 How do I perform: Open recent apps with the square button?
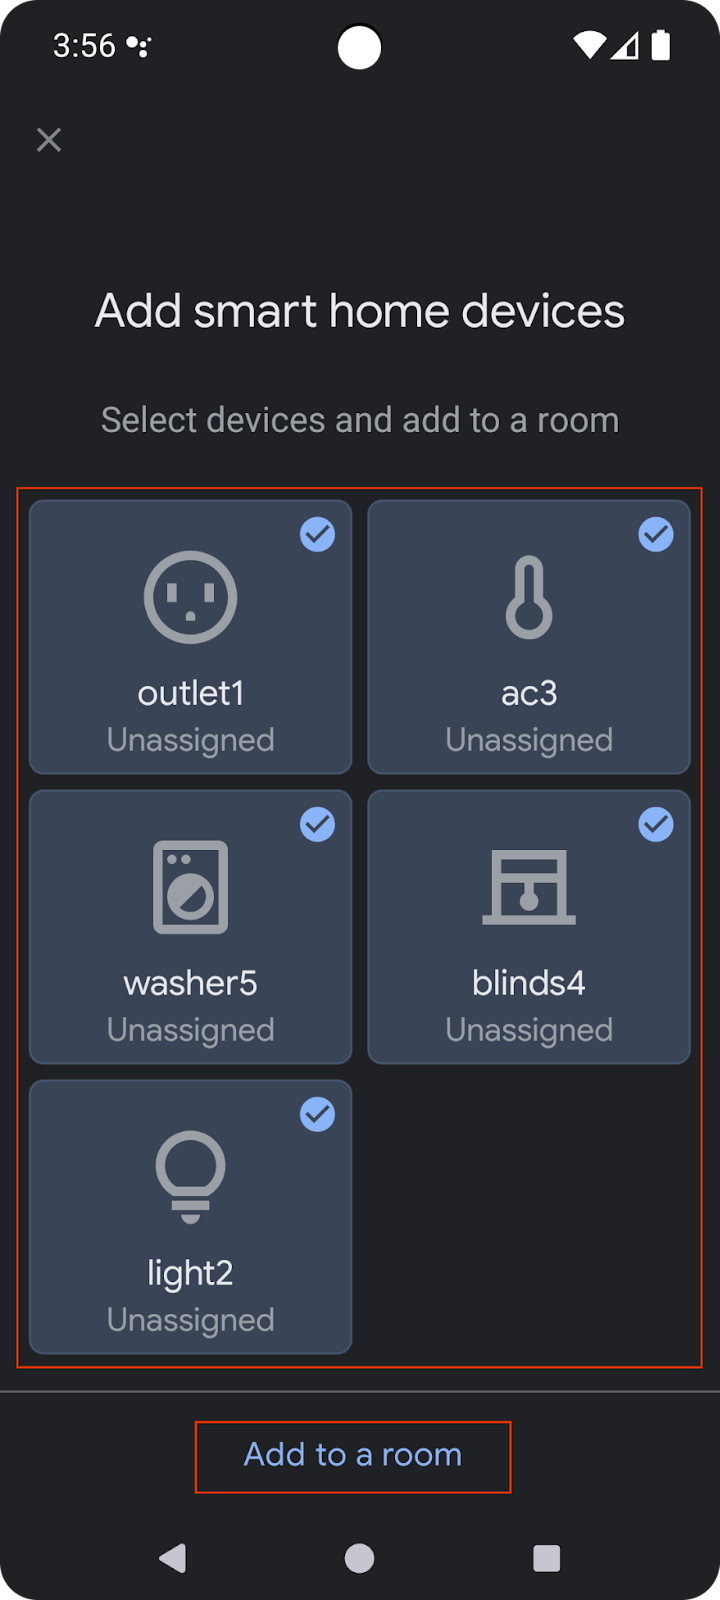545,1556
